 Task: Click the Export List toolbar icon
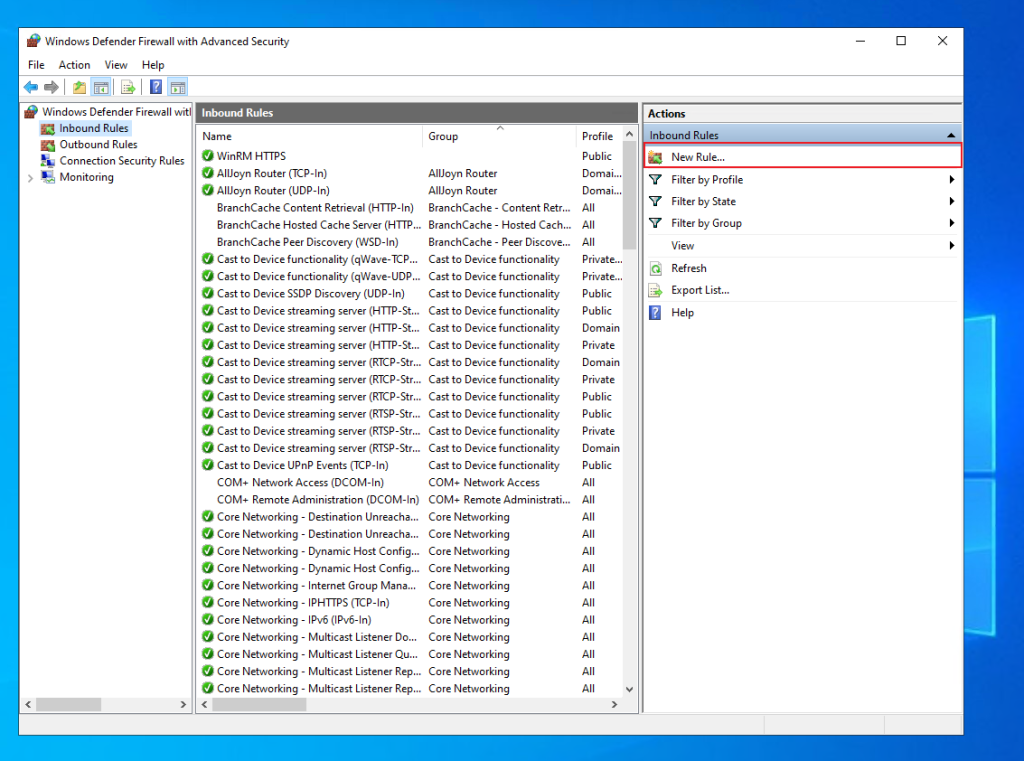click(129, 87)
